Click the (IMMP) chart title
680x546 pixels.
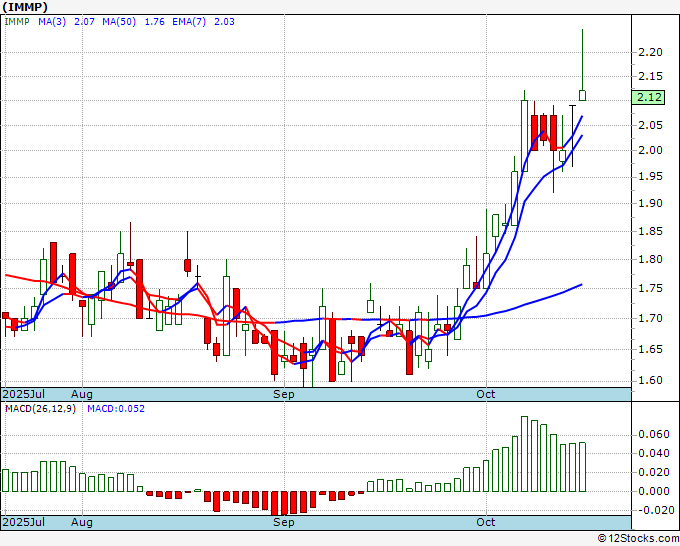[x=25, y=7]
